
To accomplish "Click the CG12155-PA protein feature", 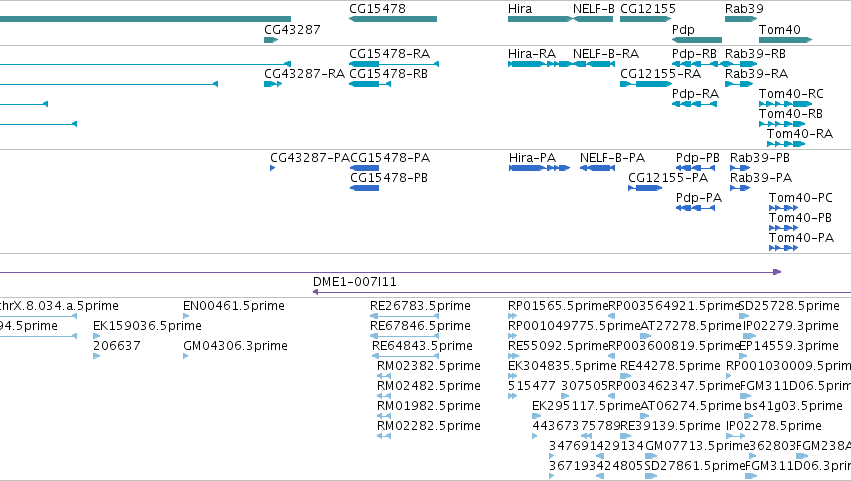I will (645, 188).
